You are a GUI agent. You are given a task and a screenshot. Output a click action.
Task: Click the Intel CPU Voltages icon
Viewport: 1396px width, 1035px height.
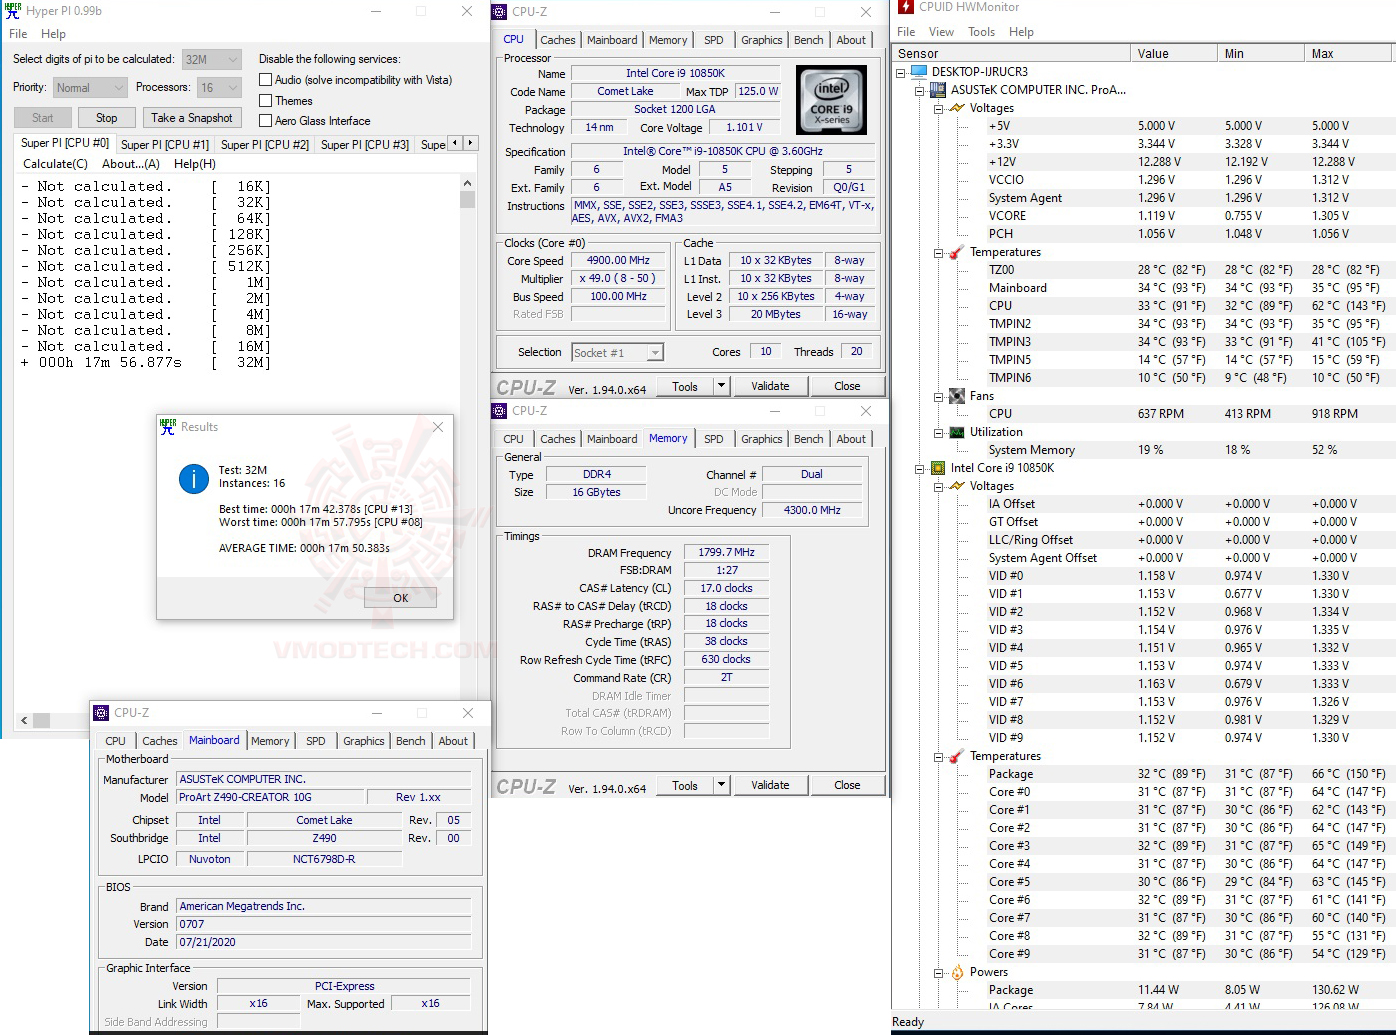956,486
